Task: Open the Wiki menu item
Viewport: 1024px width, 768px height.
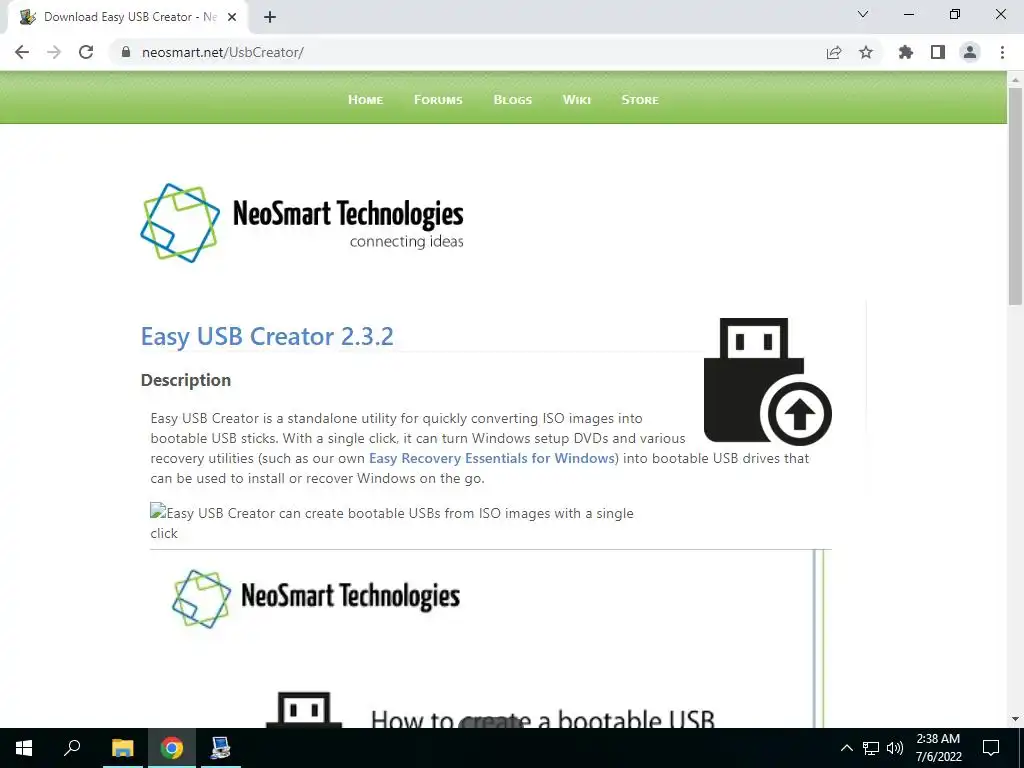Action: [577, 100]
